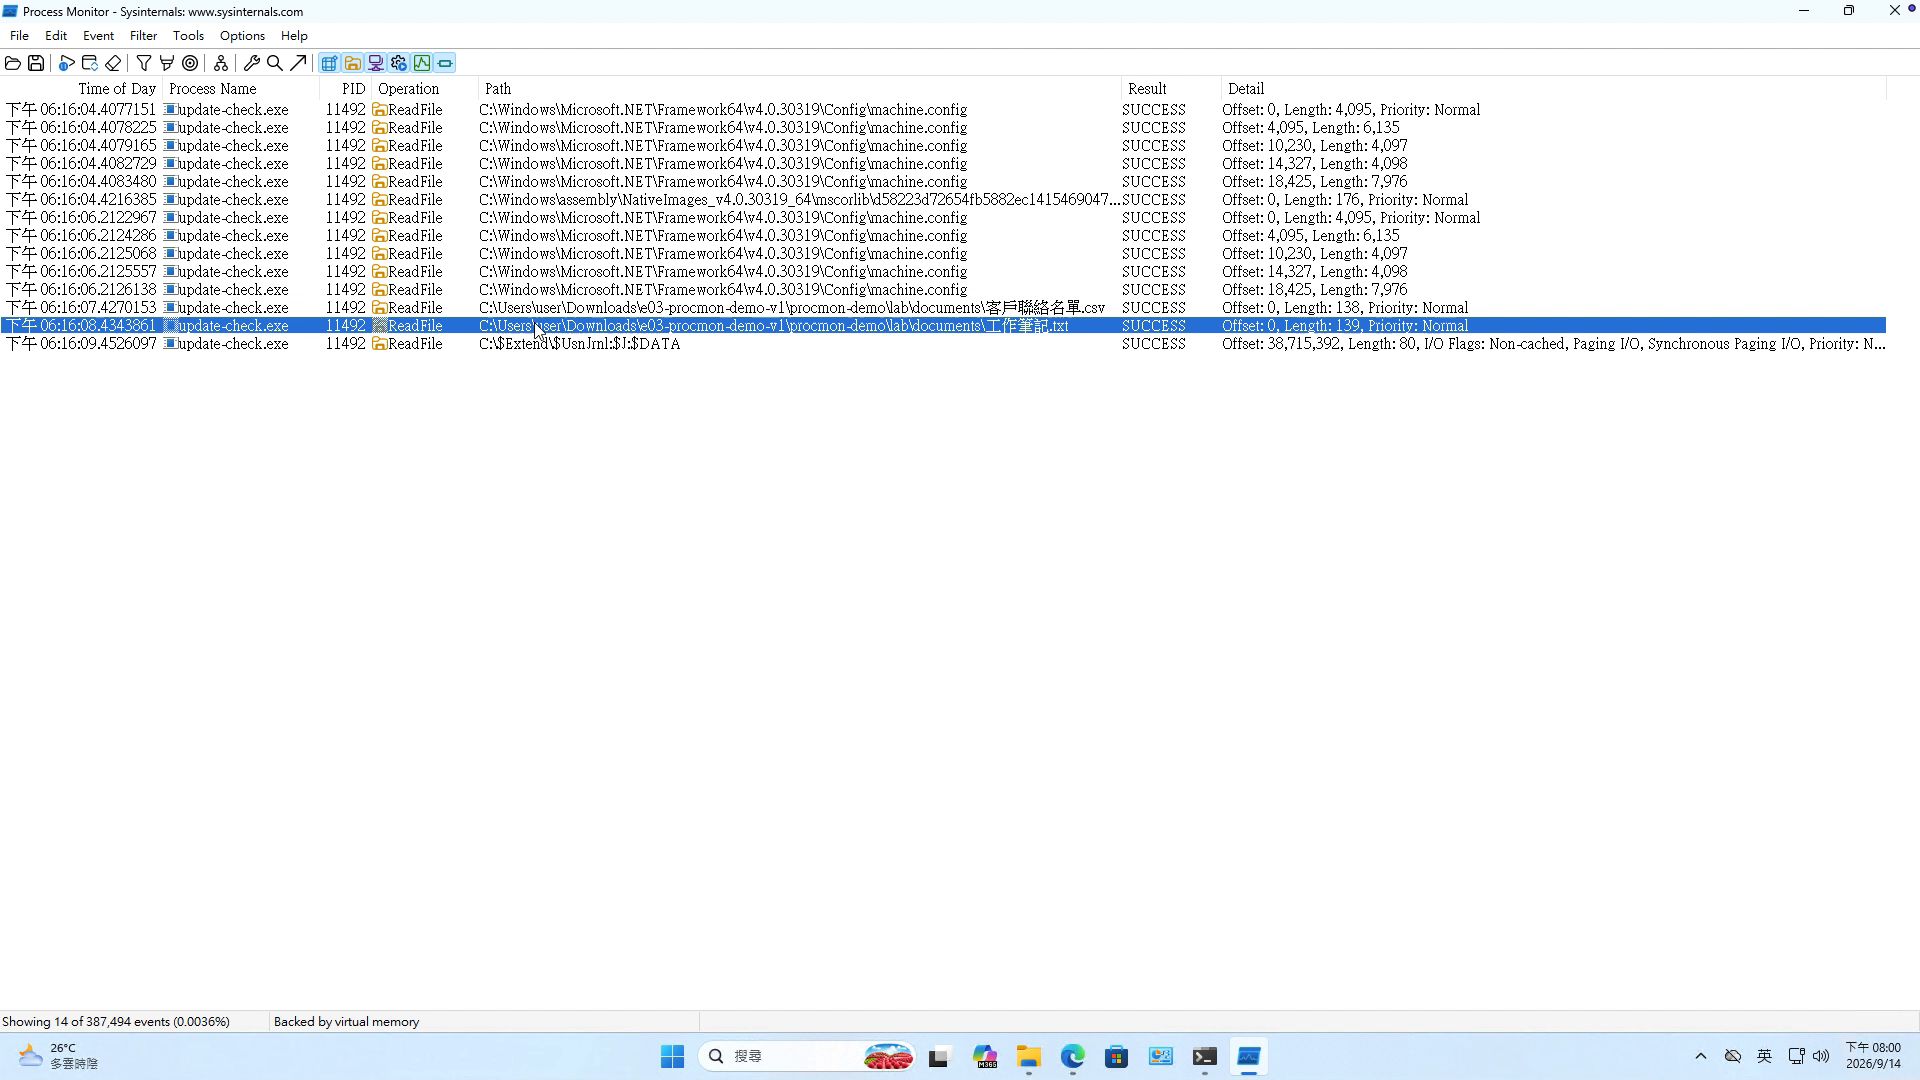The image size is (1920, 1080).
Task: Open the weather widget showing 26°C
Action: tap(60, 1056)
